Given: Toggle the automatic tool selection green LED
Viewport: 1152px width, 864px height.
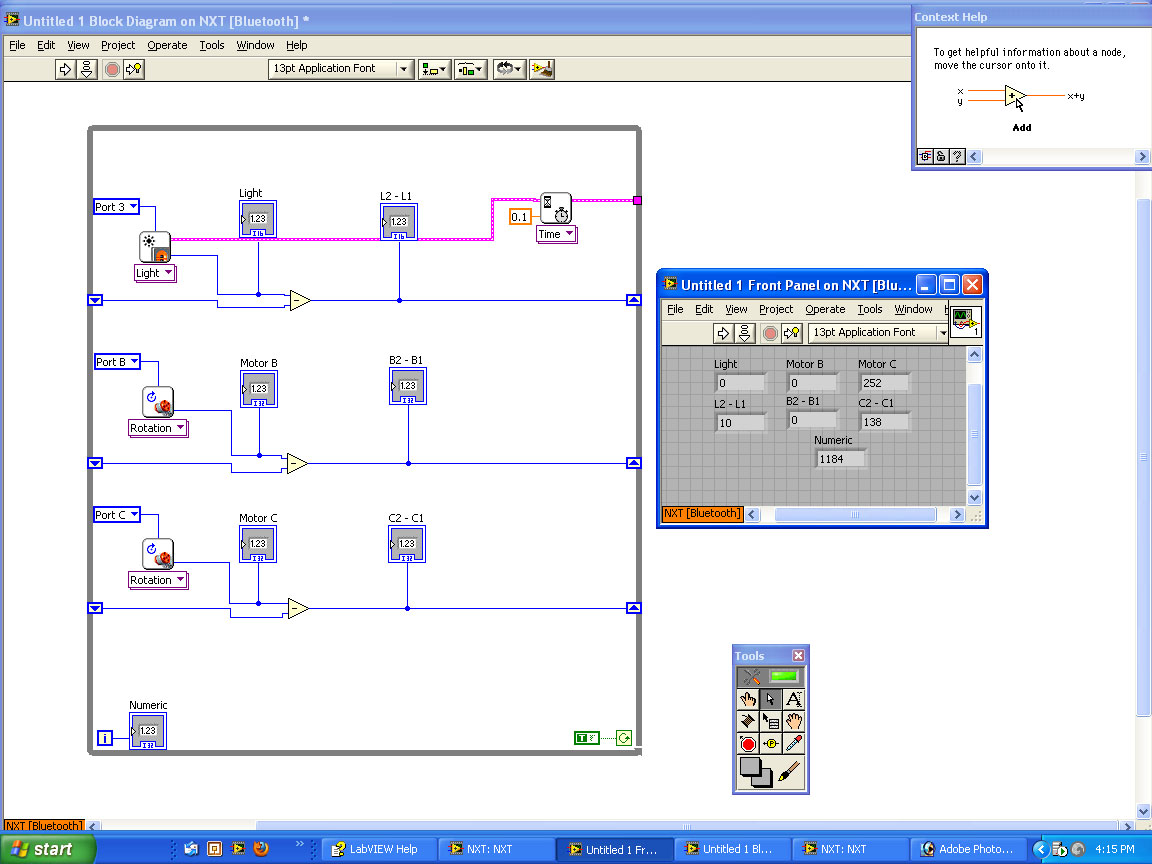Looking at the screenshot, I should click(784, 677).
